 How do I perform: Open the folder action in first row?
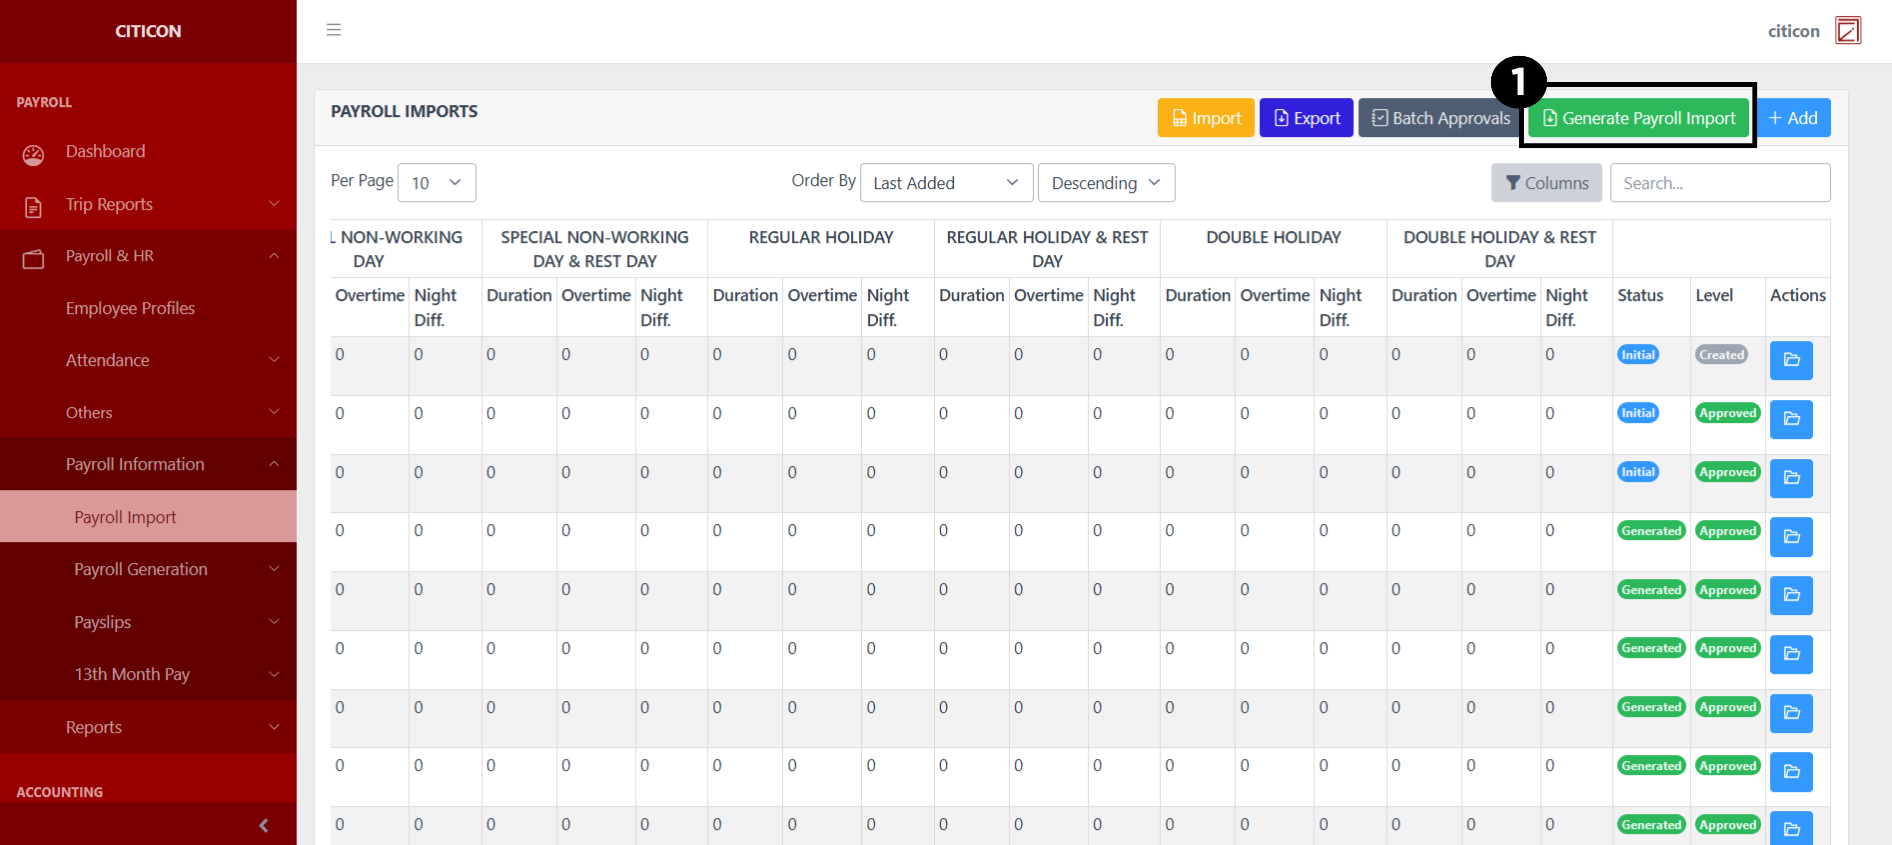coord(1790,360)
